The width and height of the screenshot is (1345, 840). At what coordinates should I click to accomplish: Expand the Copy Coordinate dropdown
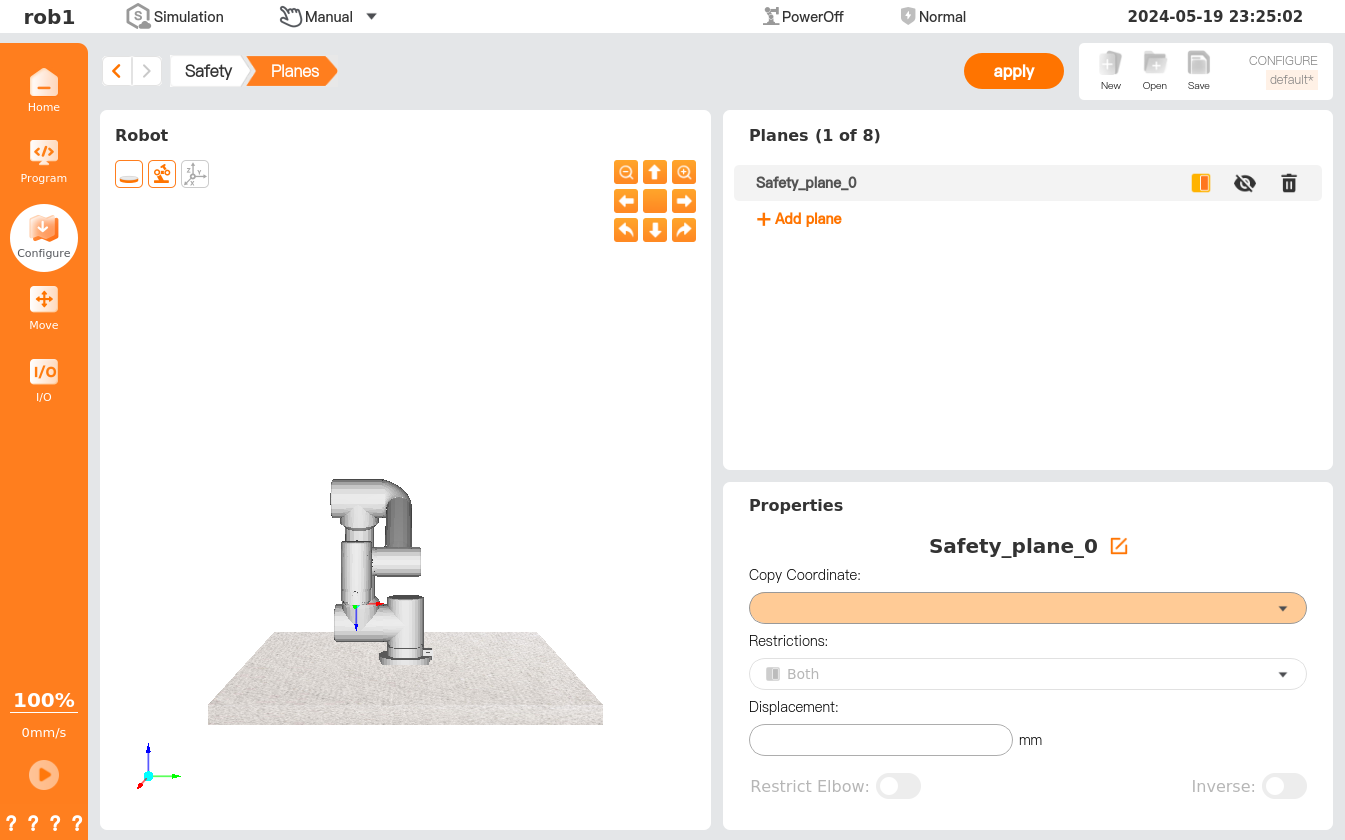point(1027,608)
